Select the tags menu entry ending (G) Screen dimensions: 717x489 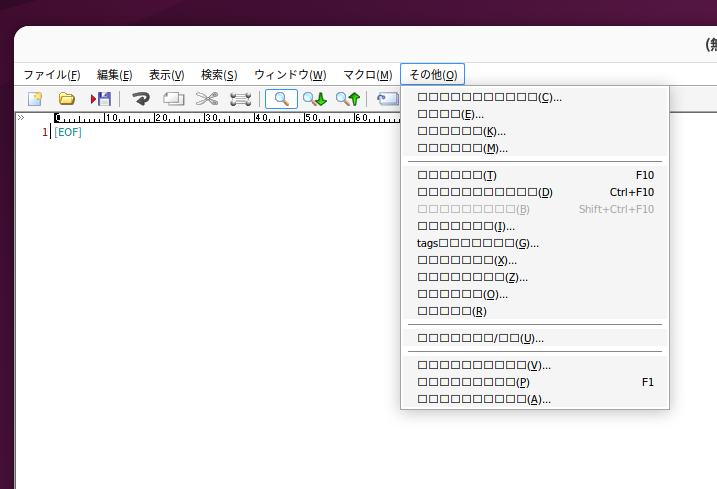477,243
